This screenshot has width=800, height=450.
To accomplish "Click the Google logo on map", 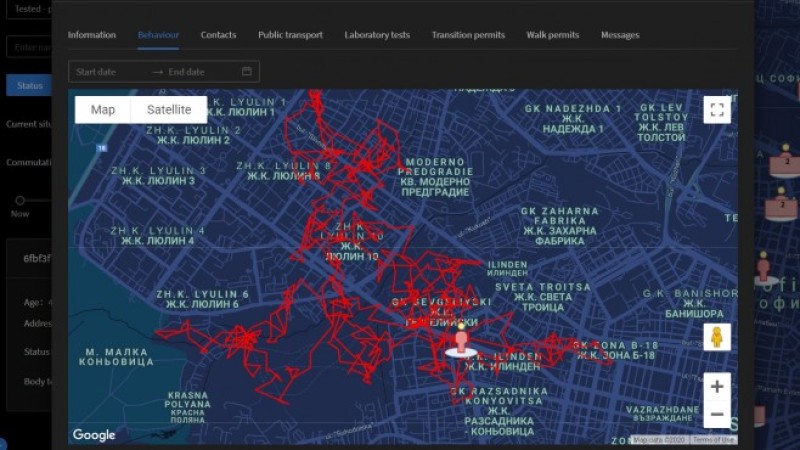I will pyautogui.click(x=94, y=435).
